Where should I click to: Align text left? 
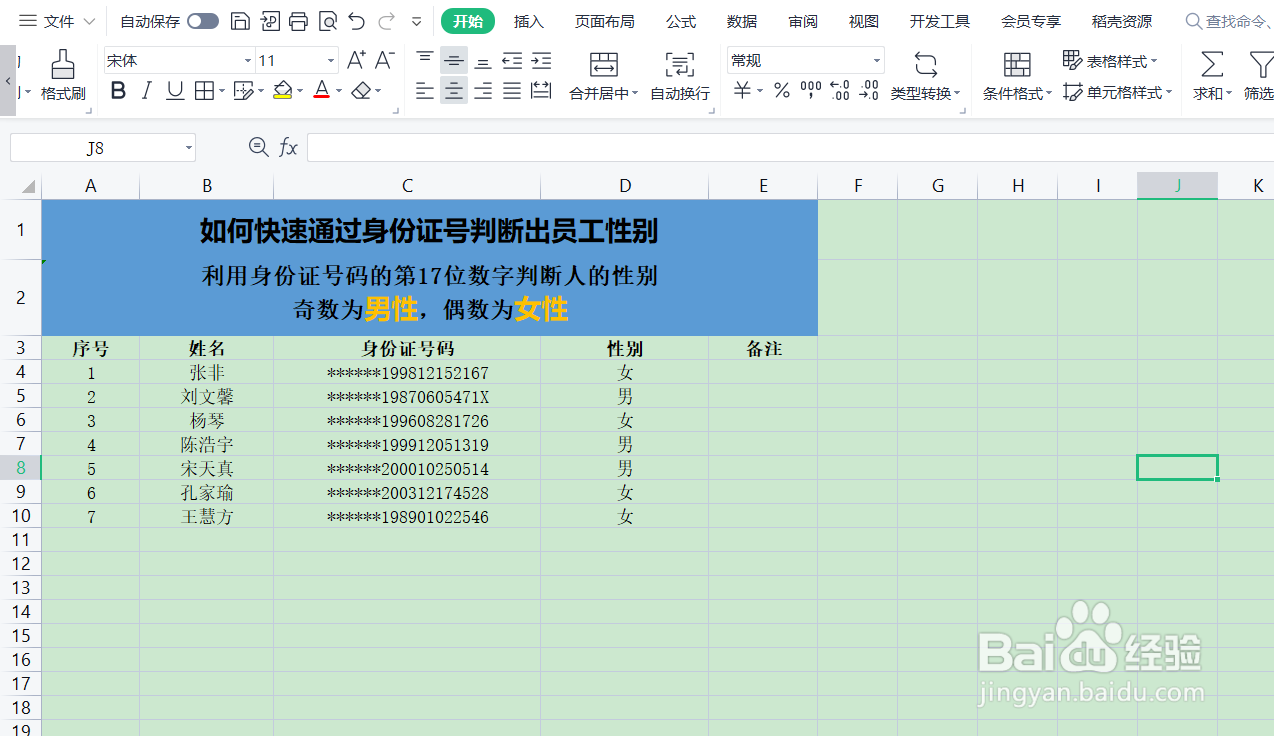click(425, 91)
